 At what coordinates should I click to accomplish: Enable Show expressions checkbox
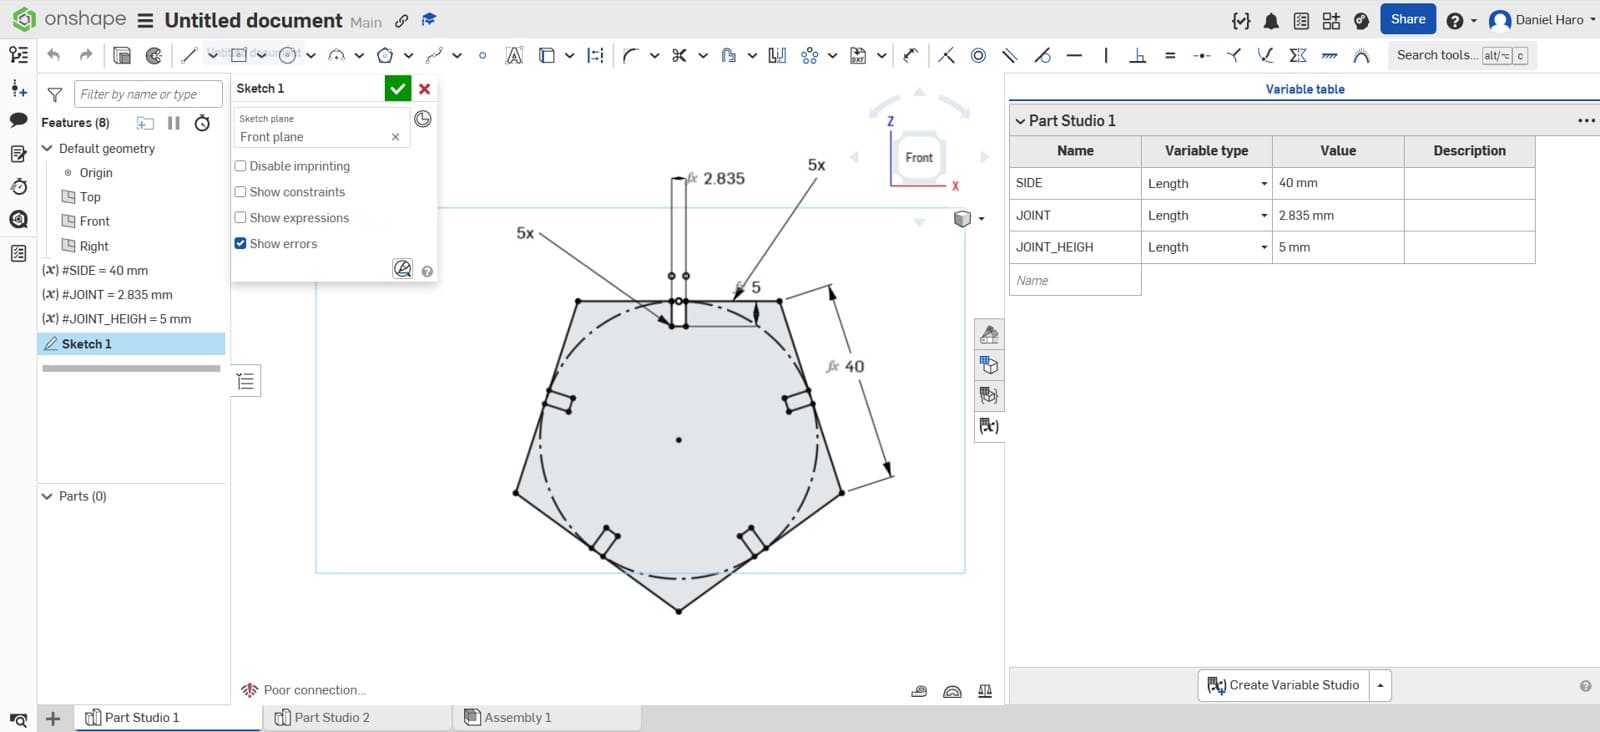240,218
